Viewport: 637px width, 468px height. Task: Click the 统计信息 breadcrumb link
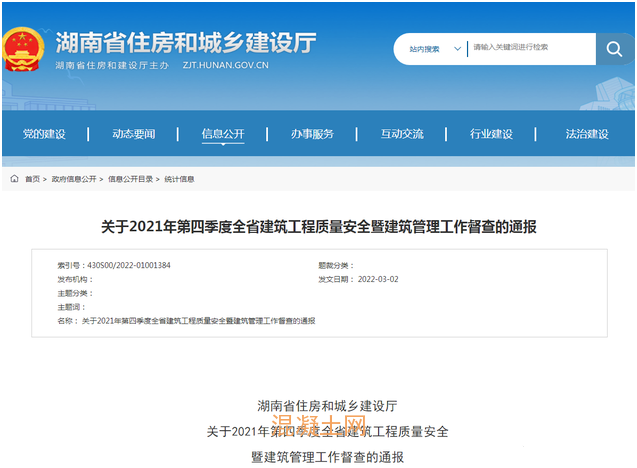[179, 179]
